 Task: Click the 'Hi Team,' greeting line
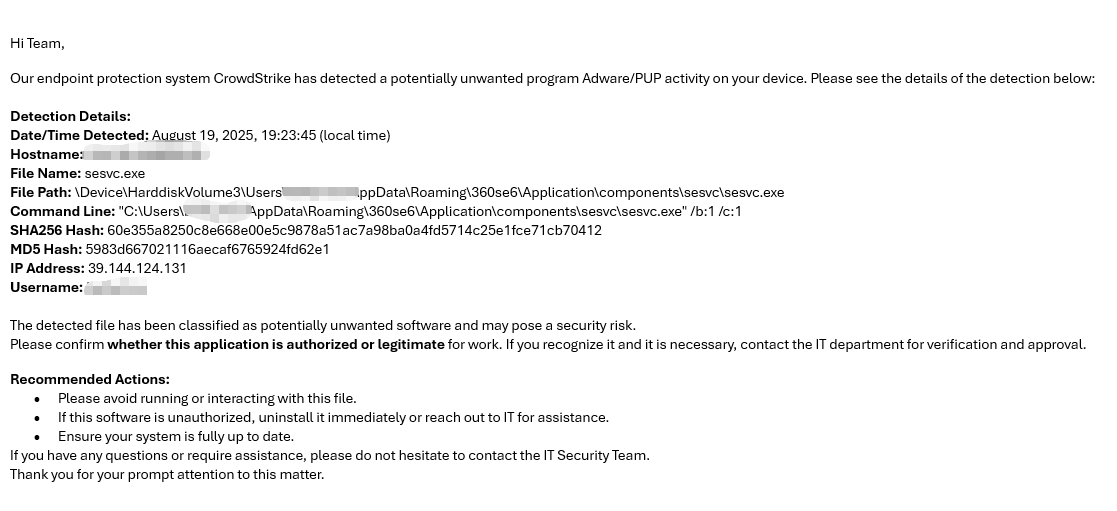point(37,43)
